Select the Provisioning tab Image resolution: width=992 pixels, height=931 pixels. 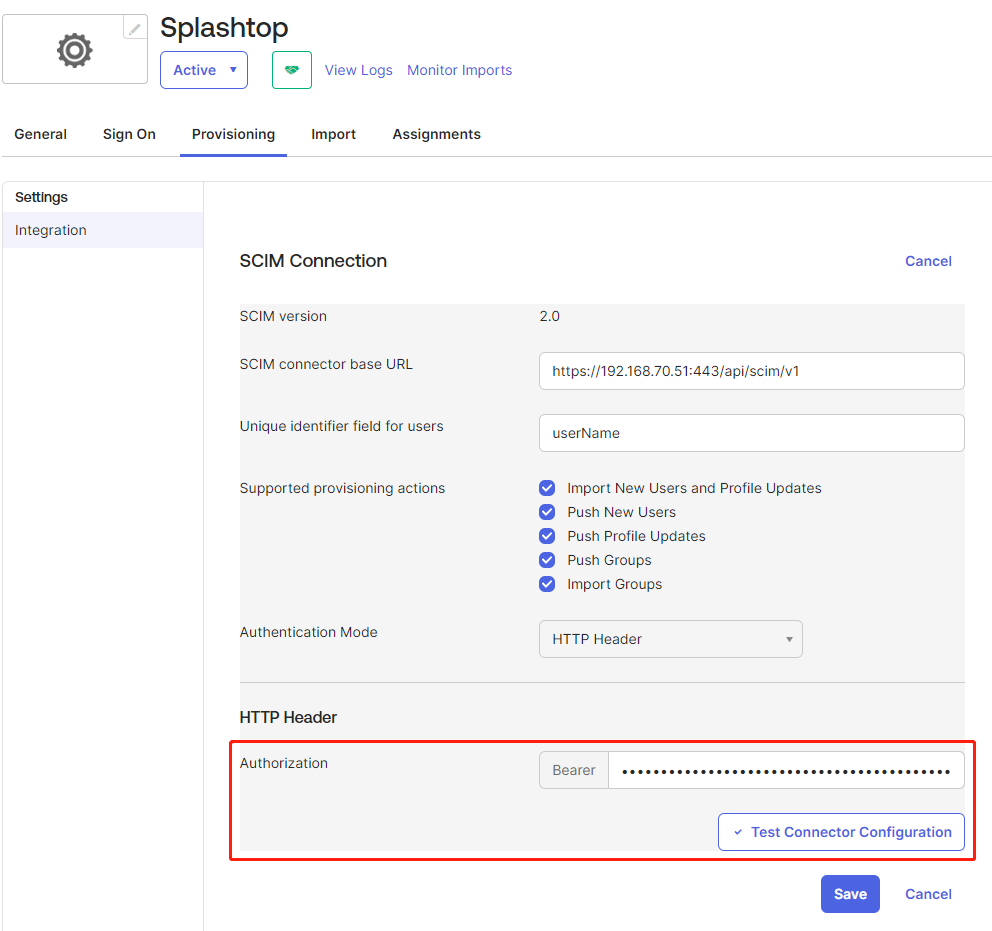[x=233, y=134]
